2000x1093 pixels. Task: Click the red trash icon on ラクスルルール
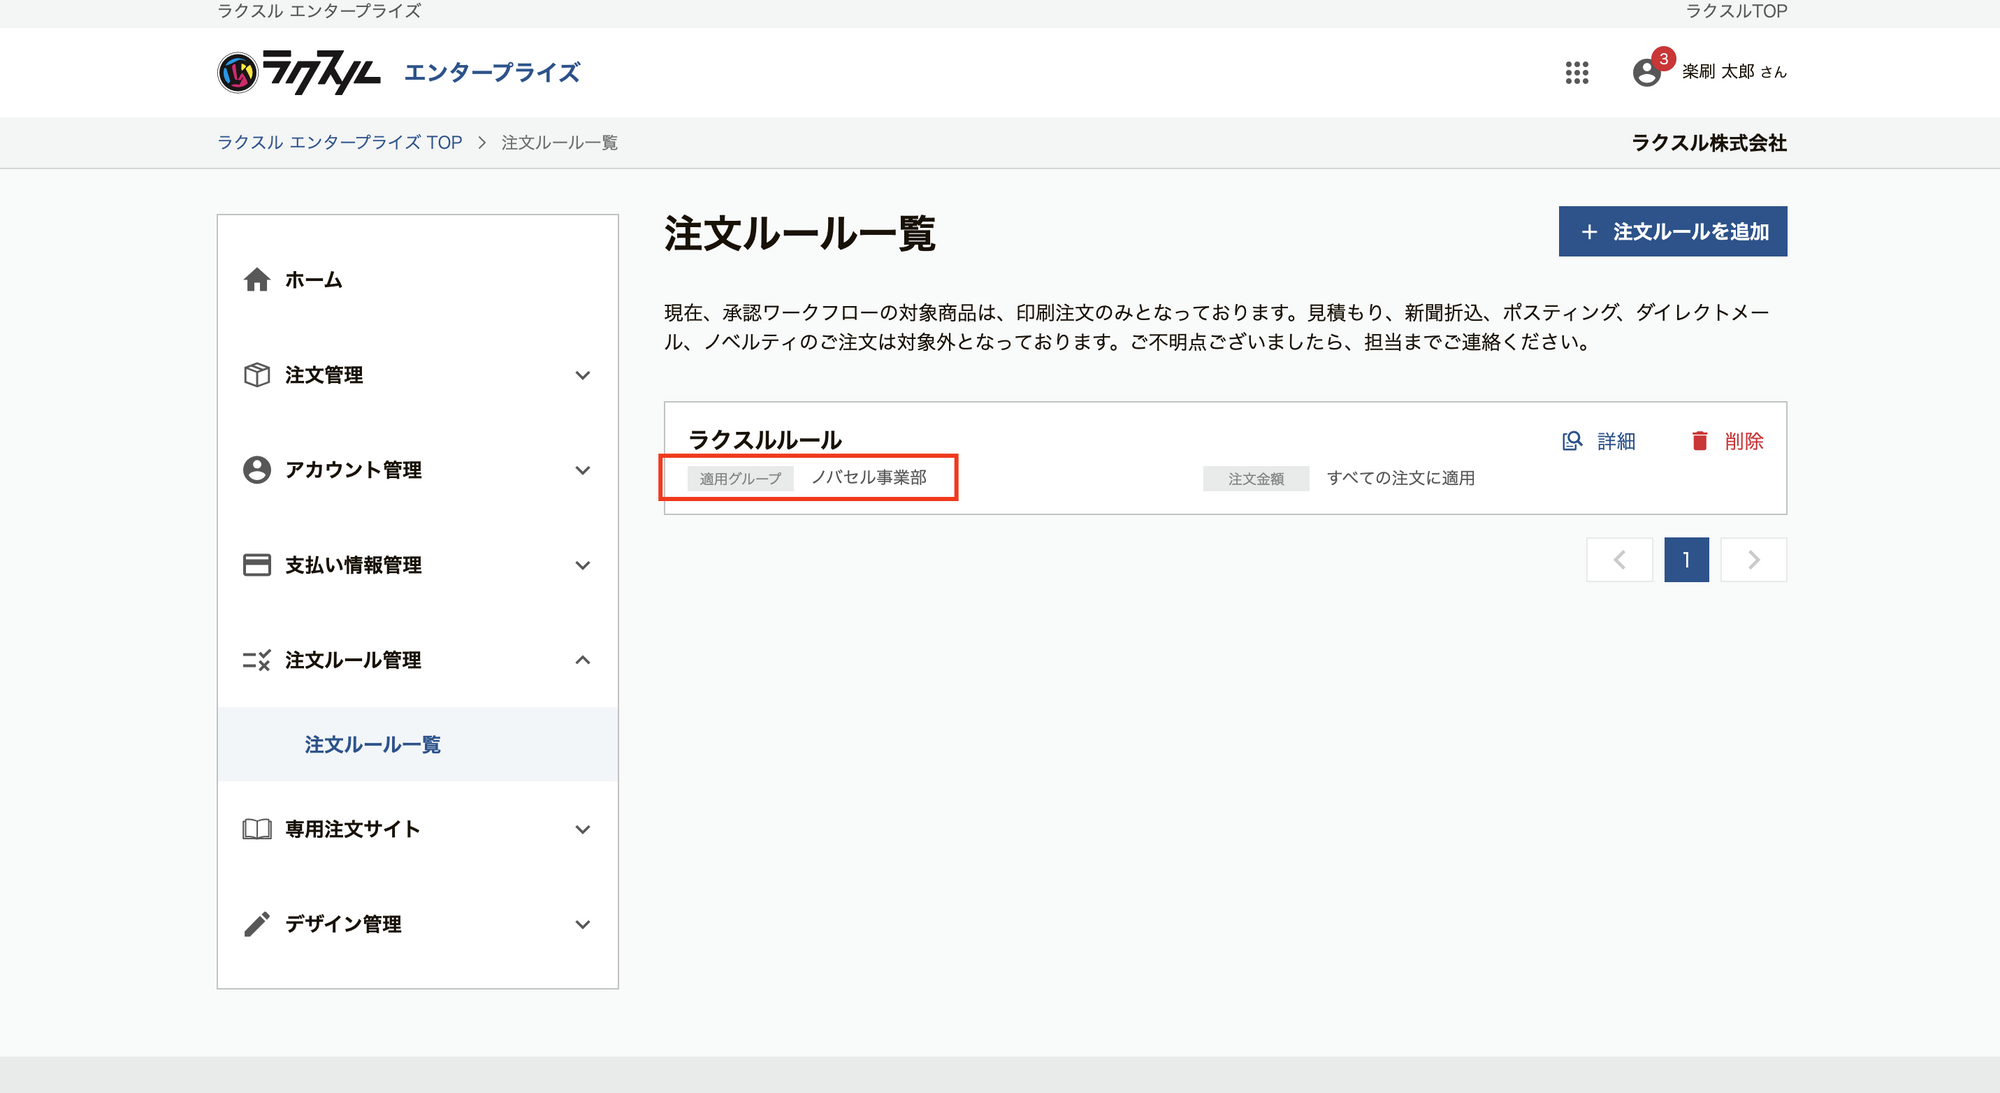(1700, 441)
